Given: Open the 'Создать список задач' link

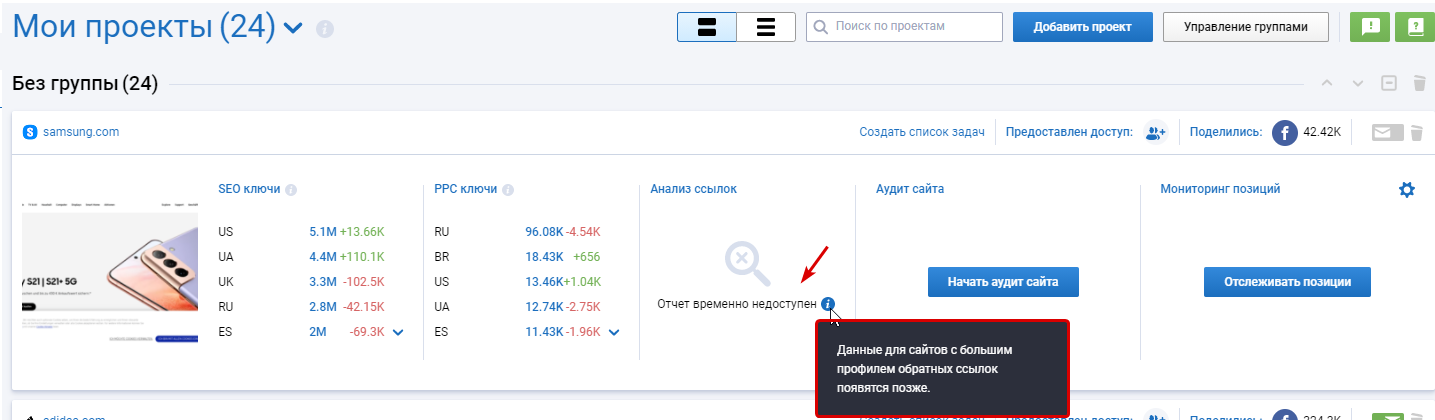Looking at the screenshot, I should (x=921, y=132).
